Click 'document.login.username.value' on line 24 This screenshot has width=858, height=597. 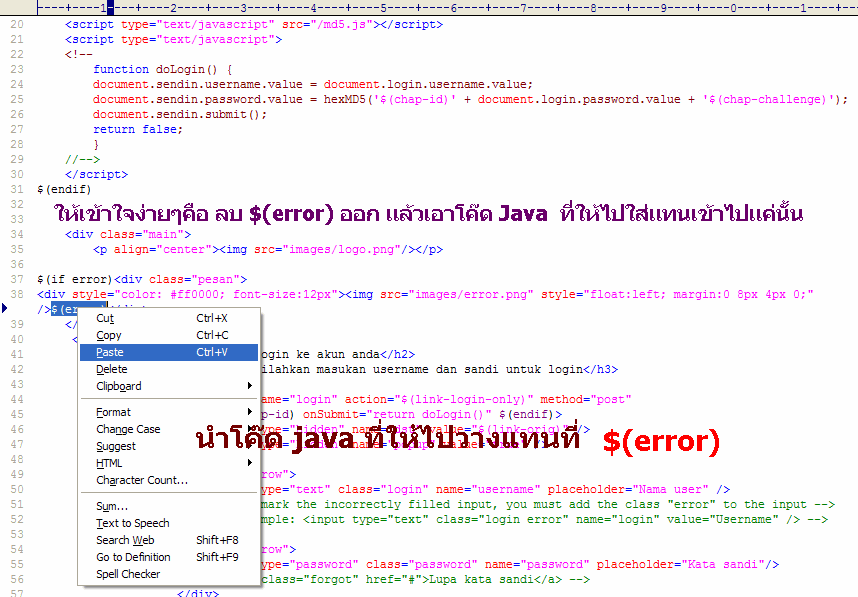[425, 84]
